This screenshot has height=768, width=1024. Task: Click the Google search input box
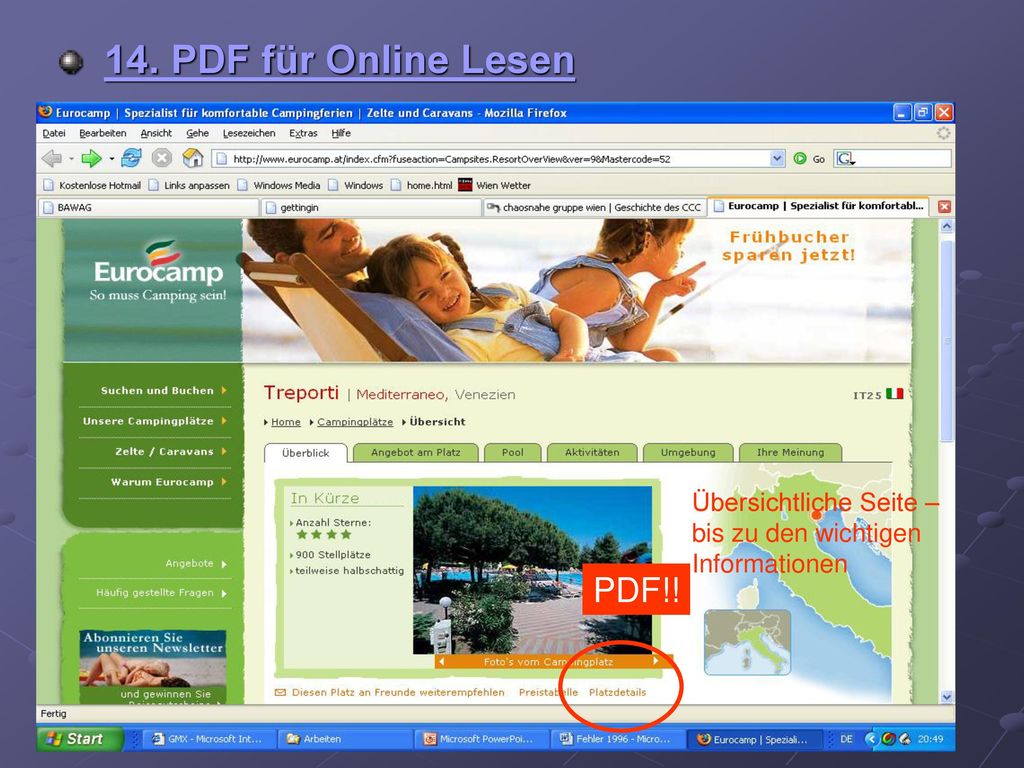coord(903,159)
